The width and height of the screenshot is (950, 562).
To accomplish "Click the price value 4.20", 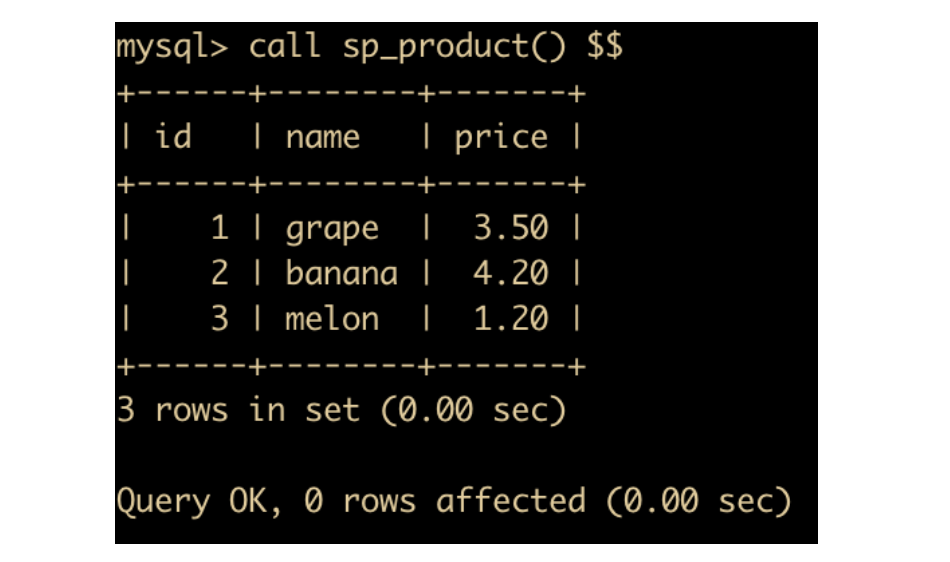I will click(x=511, y=273).
